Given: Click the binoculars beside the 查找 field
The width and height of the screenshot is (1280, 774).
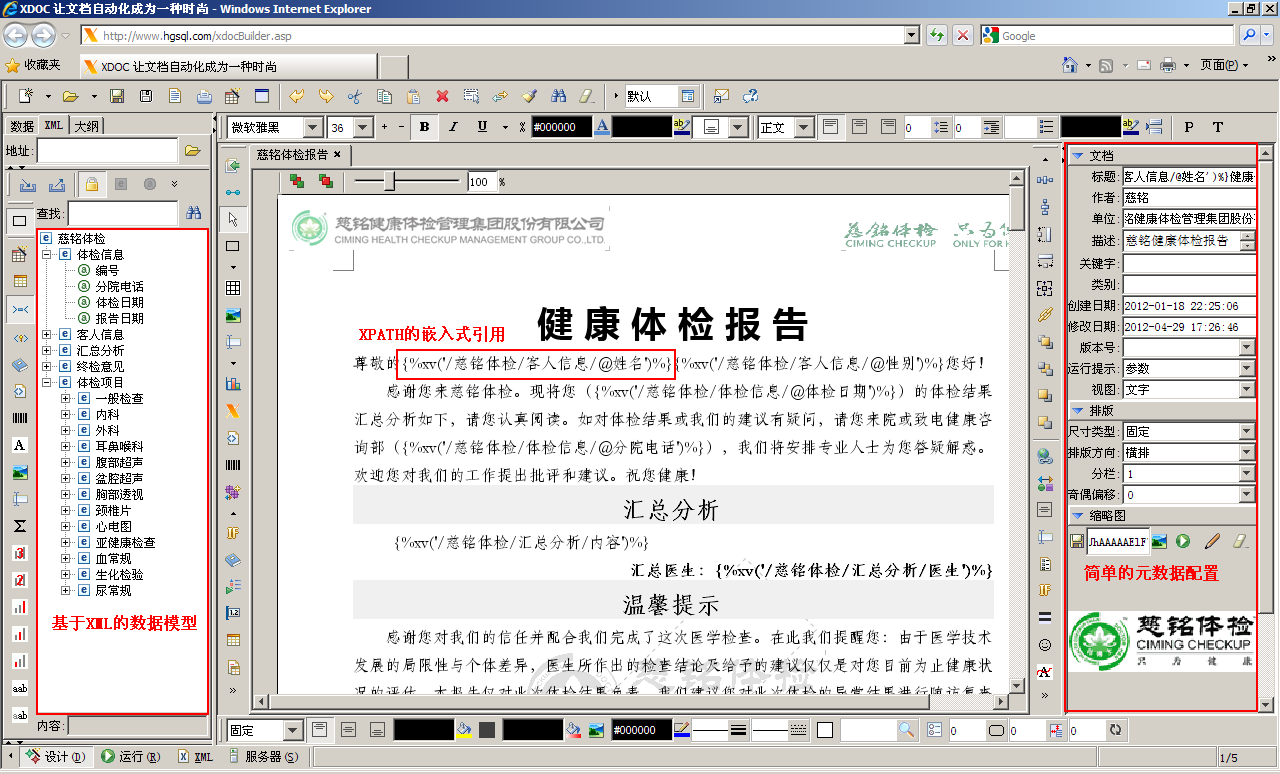Looking at the screenshot, I should [x=194, y=213].
